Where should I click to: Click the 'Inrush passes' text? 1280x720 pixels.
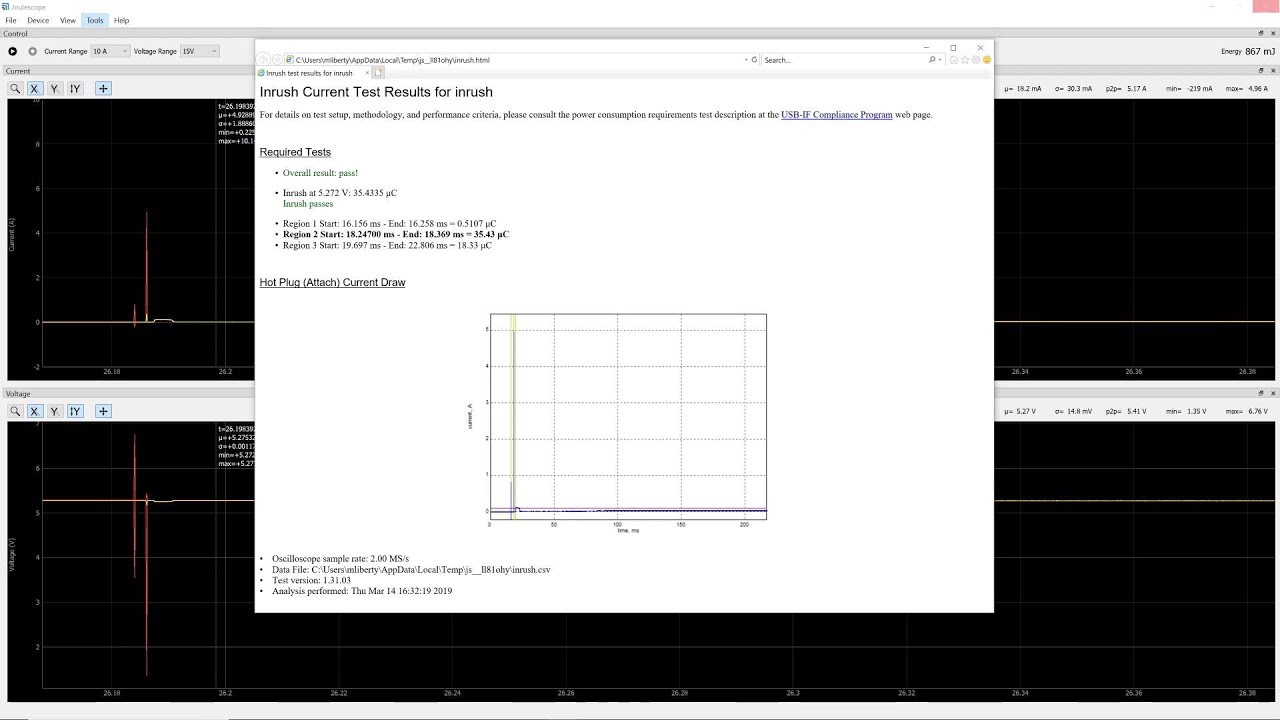(x=308, y=204)
